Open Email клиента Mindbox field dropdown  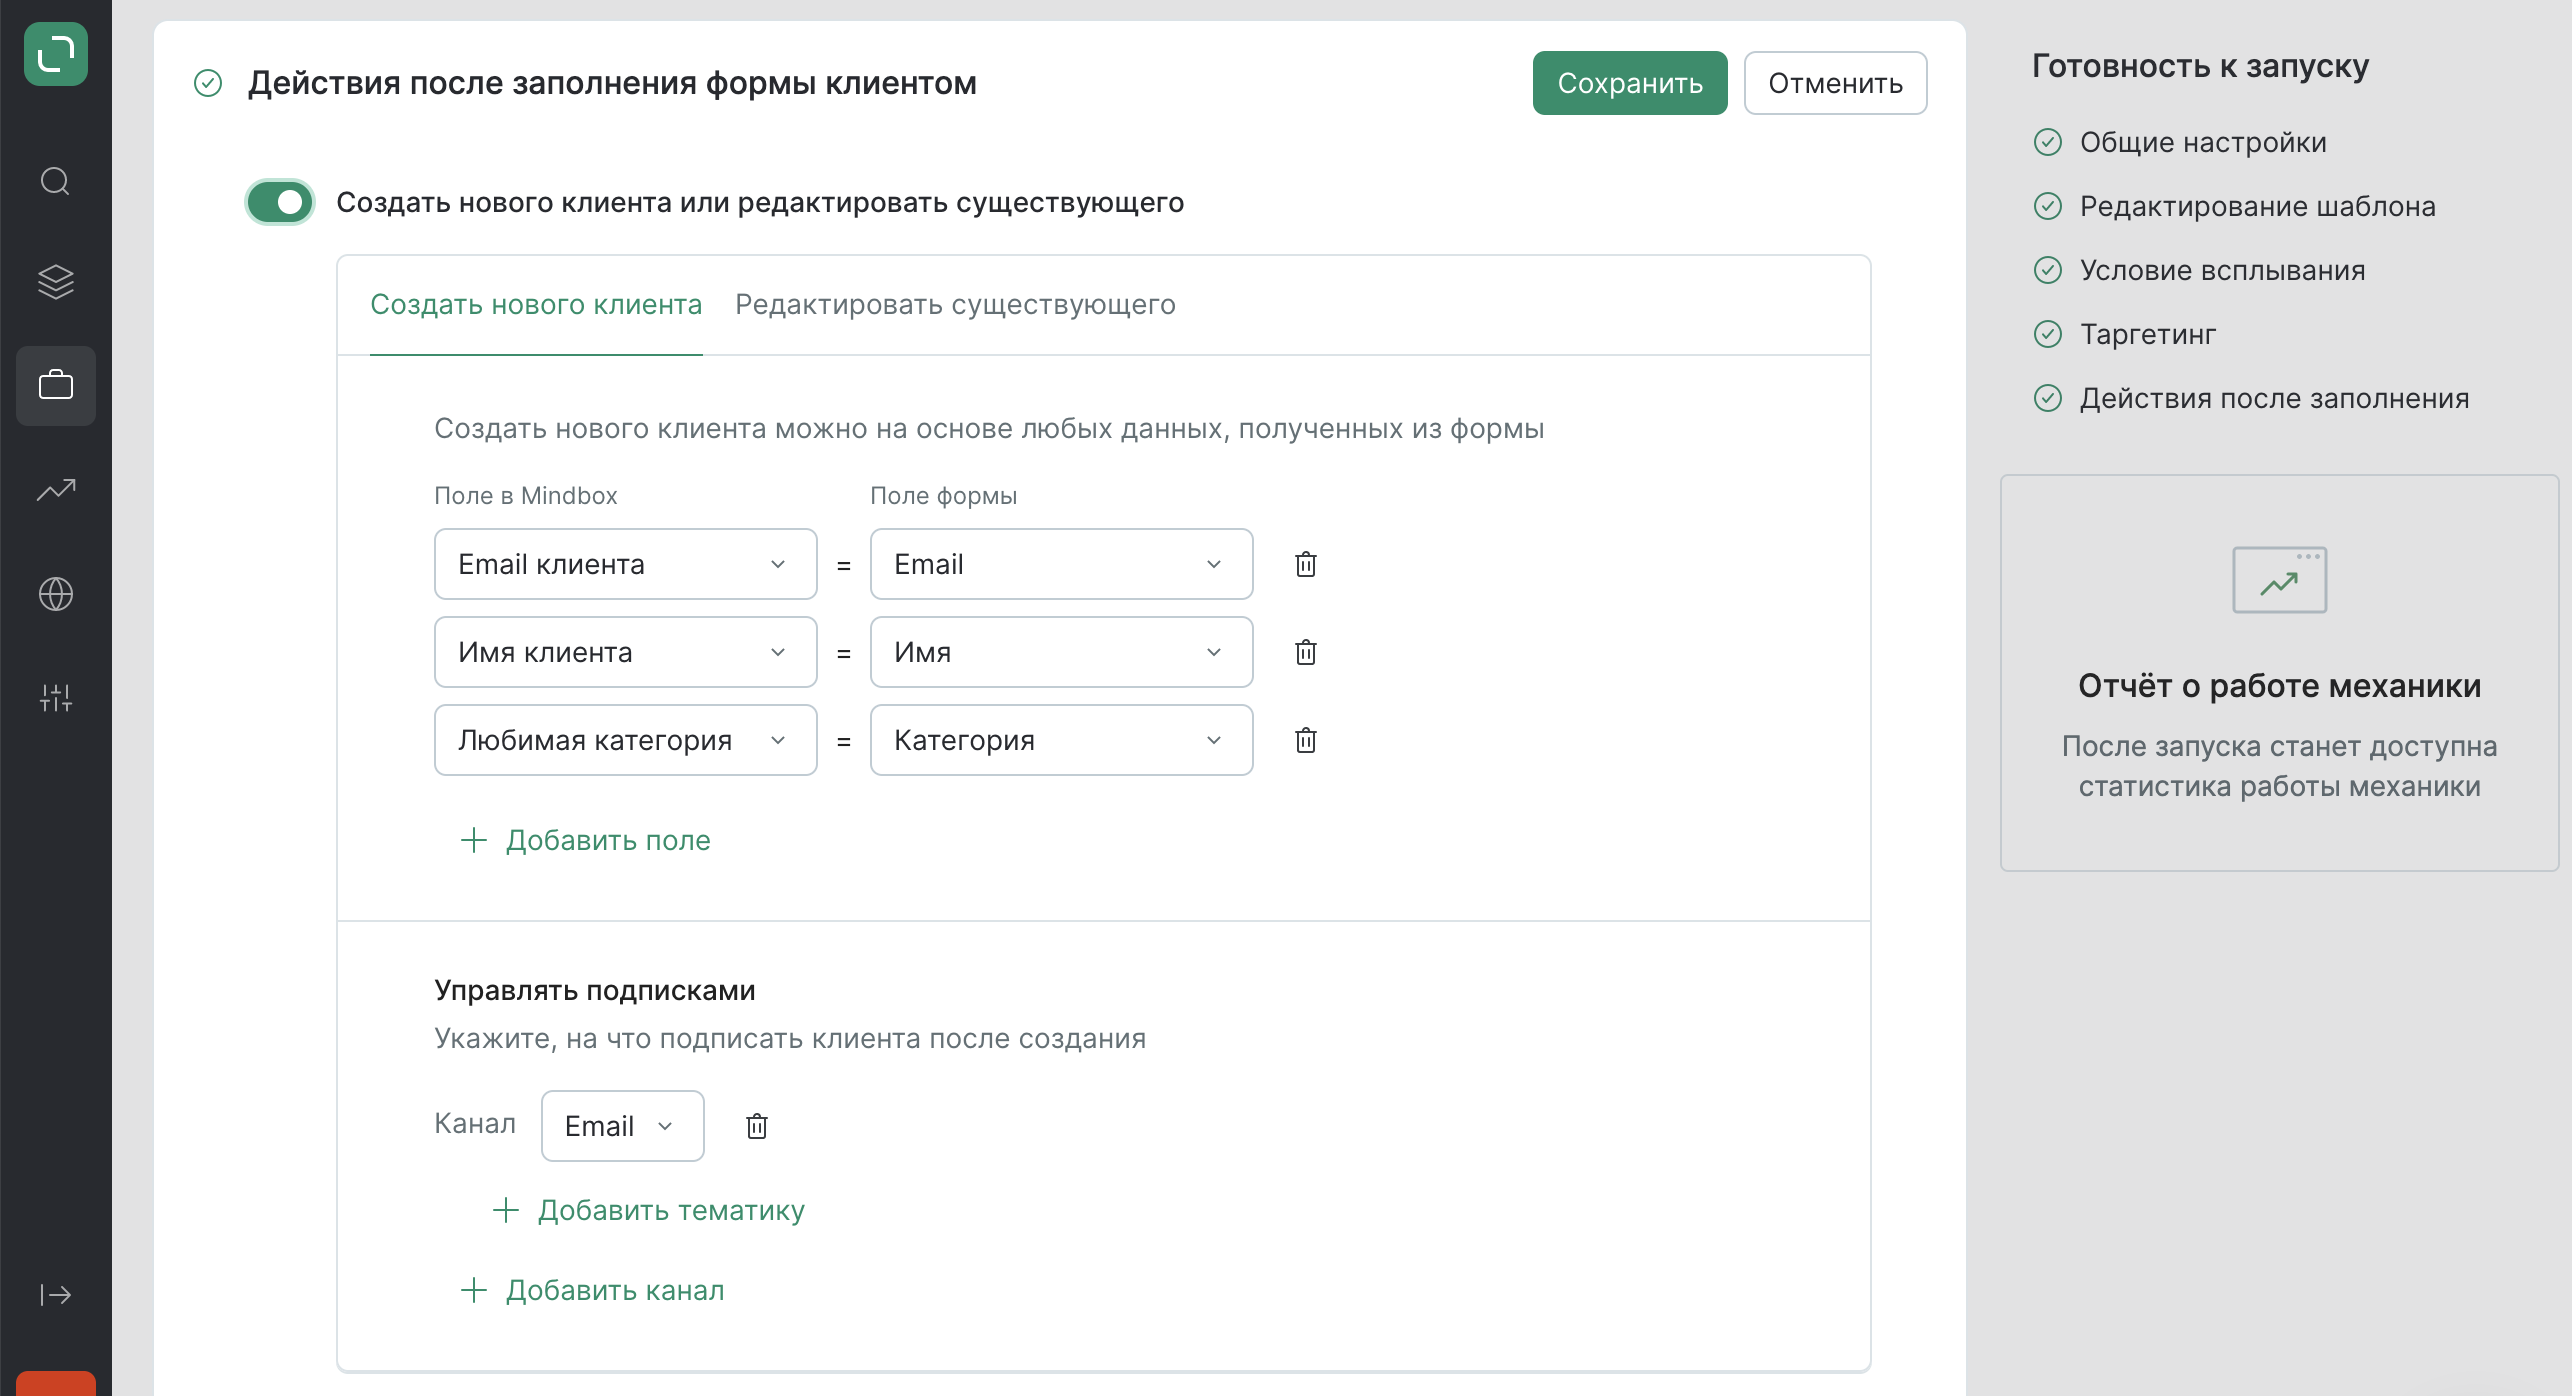point(626,564)
